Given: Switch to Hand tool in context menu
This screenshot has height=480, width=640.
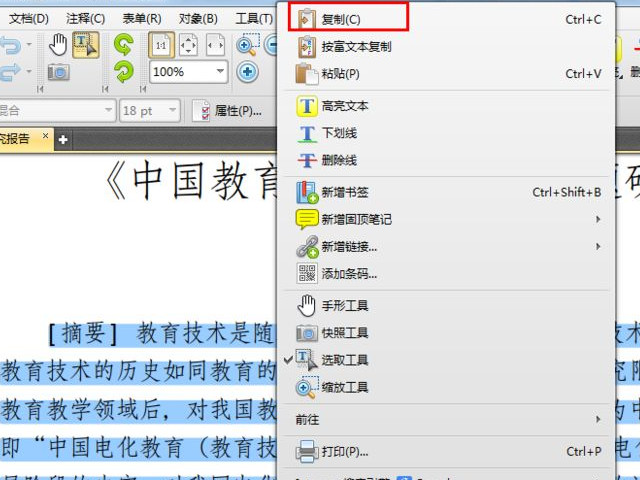Looking at the screenshot, I should point(448,306).
